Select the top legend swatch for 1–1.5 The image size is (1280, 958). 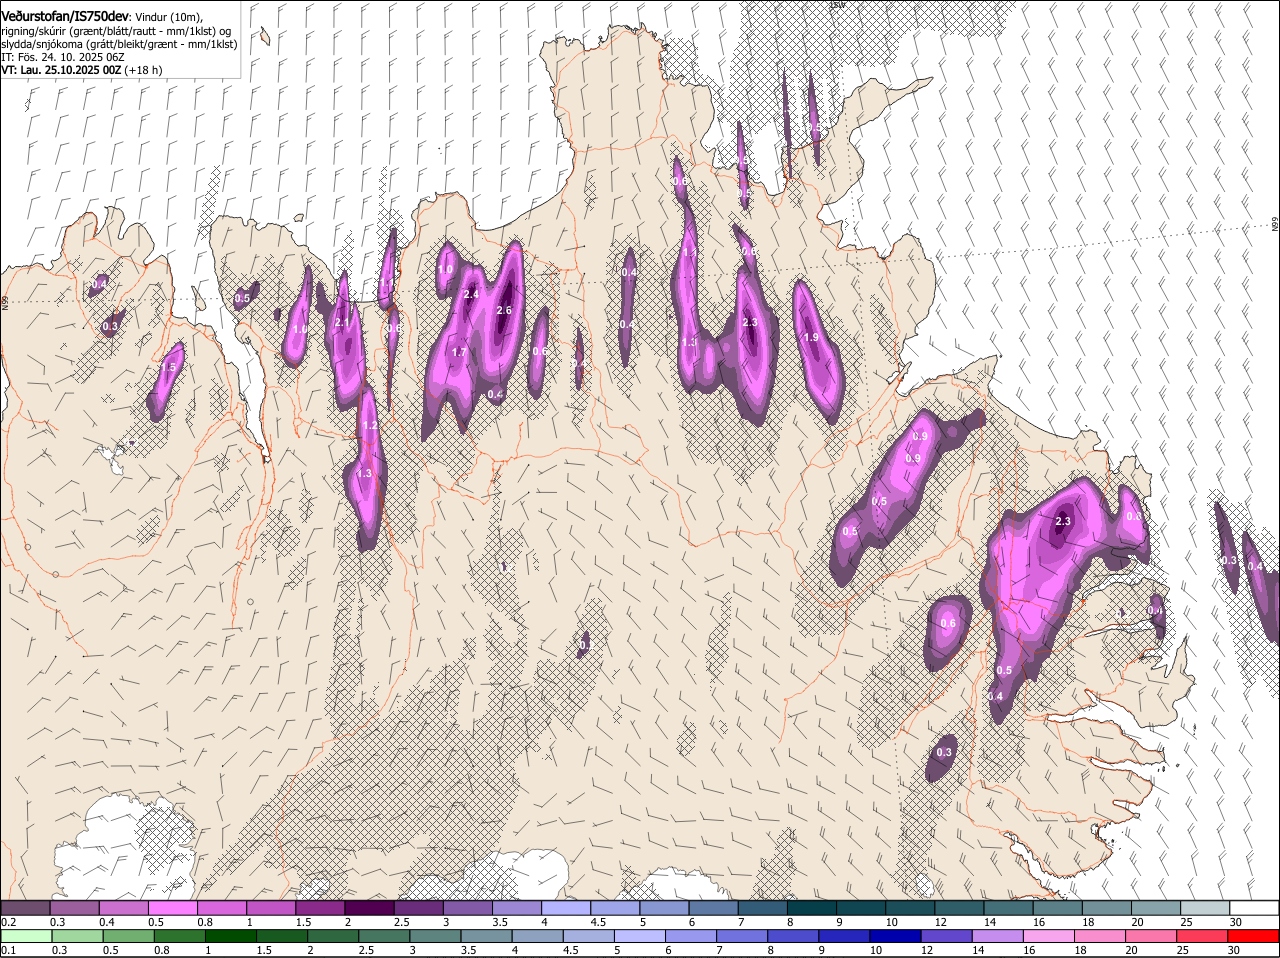[271, 907]
